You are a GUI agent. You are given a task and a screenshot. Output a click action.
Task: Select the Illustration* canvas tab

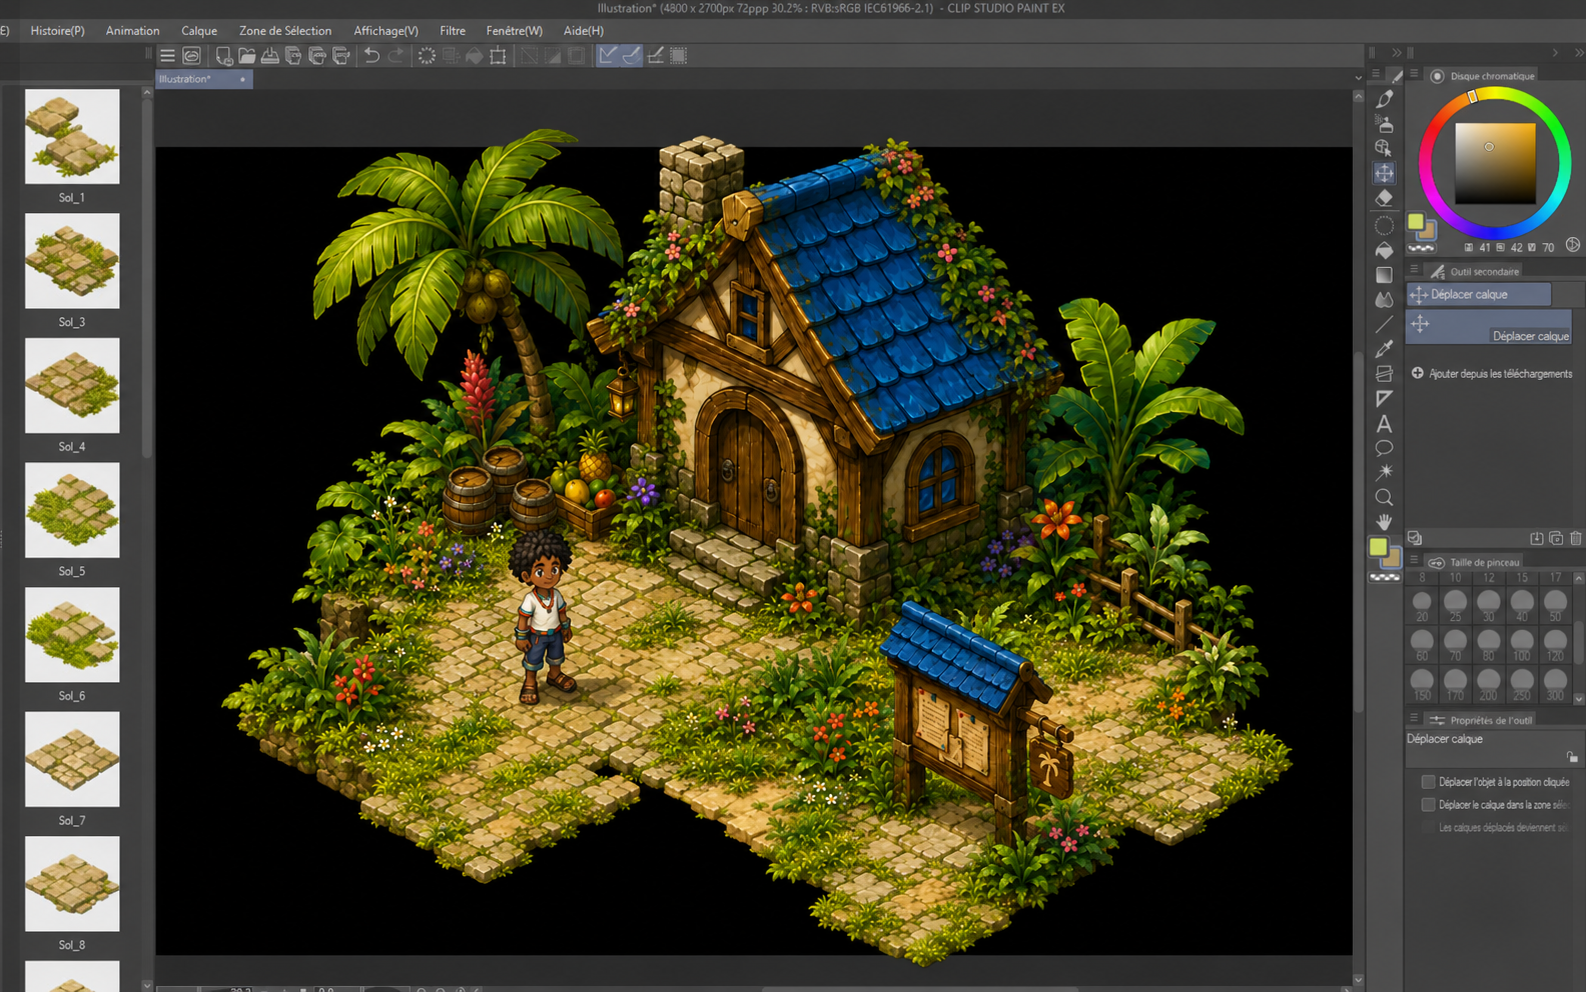pos(204,79)
